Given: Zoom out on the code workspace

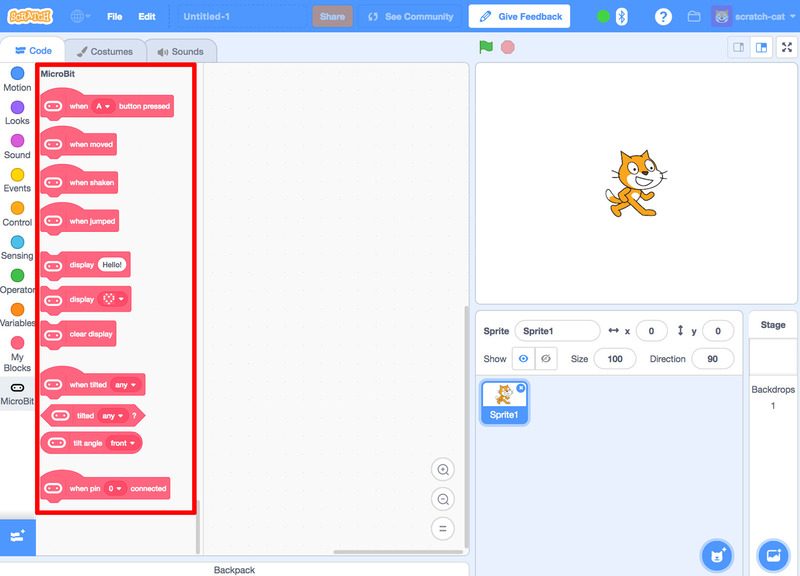Looking at the screenshot, I should coord(443,499).
